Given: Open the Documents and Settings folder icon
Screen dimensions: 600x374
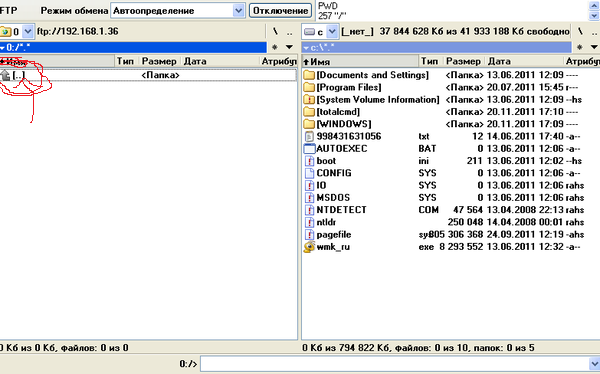Looking at the screenshot, I should [x=309, y=75].
